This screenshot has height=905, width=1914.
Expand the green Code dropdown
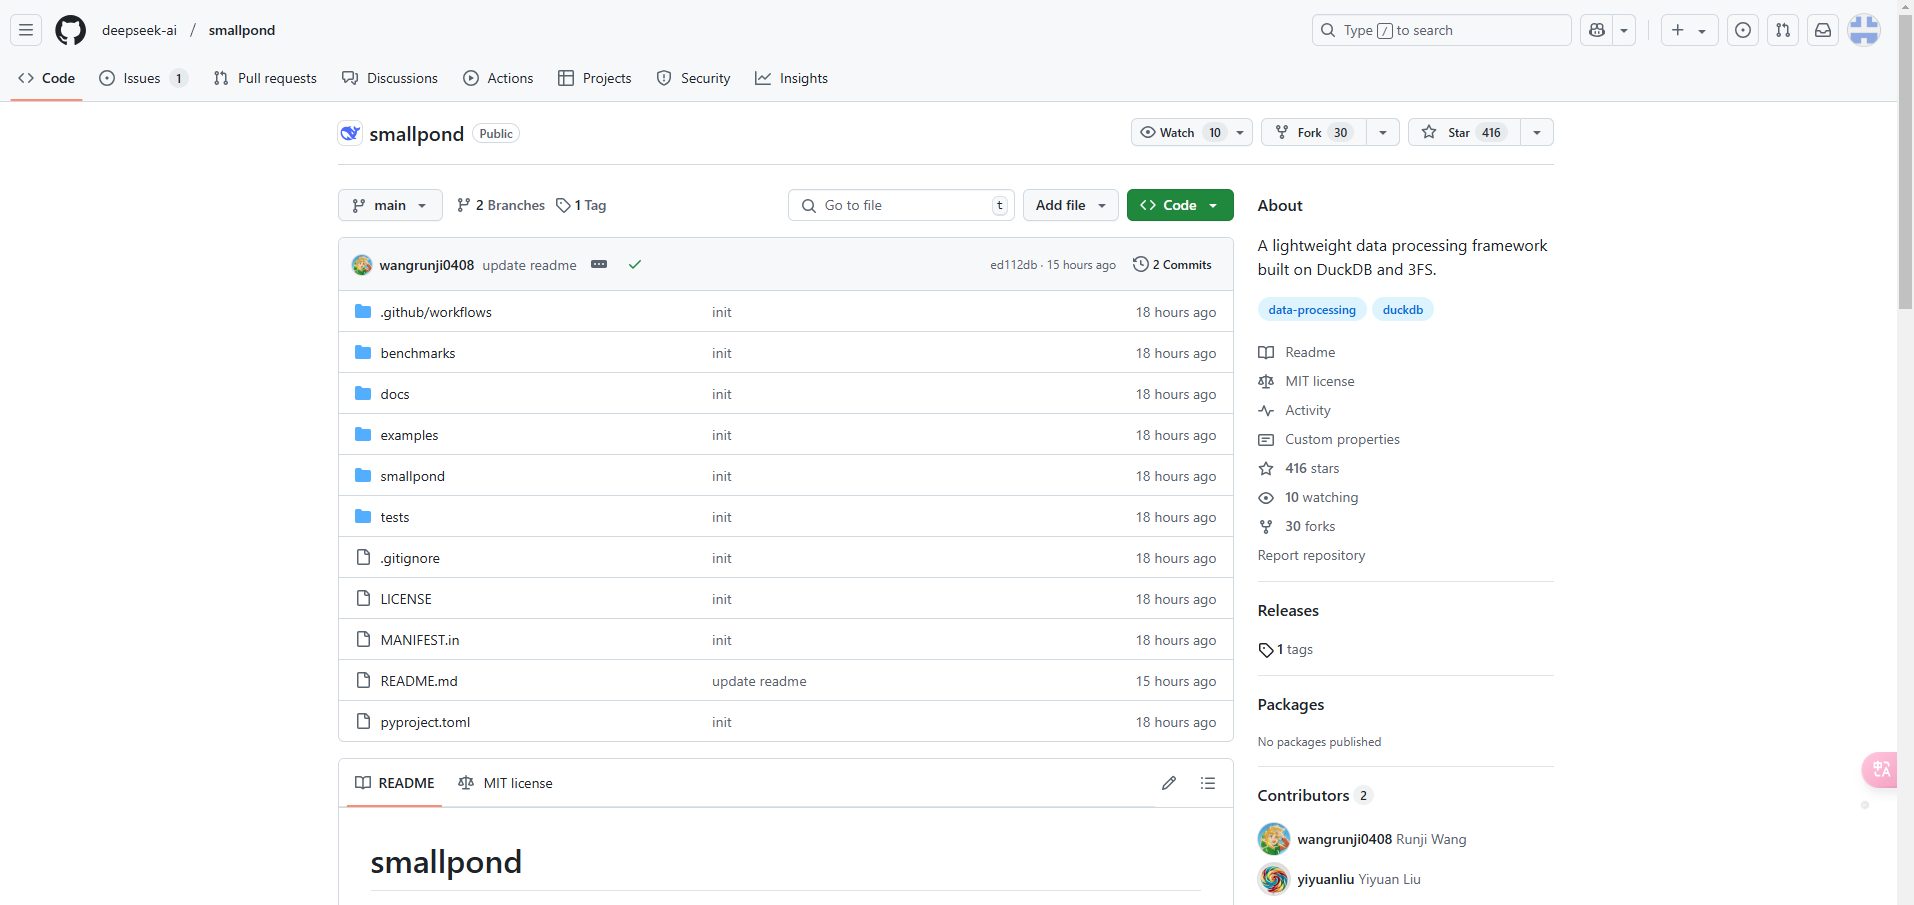1214,205
